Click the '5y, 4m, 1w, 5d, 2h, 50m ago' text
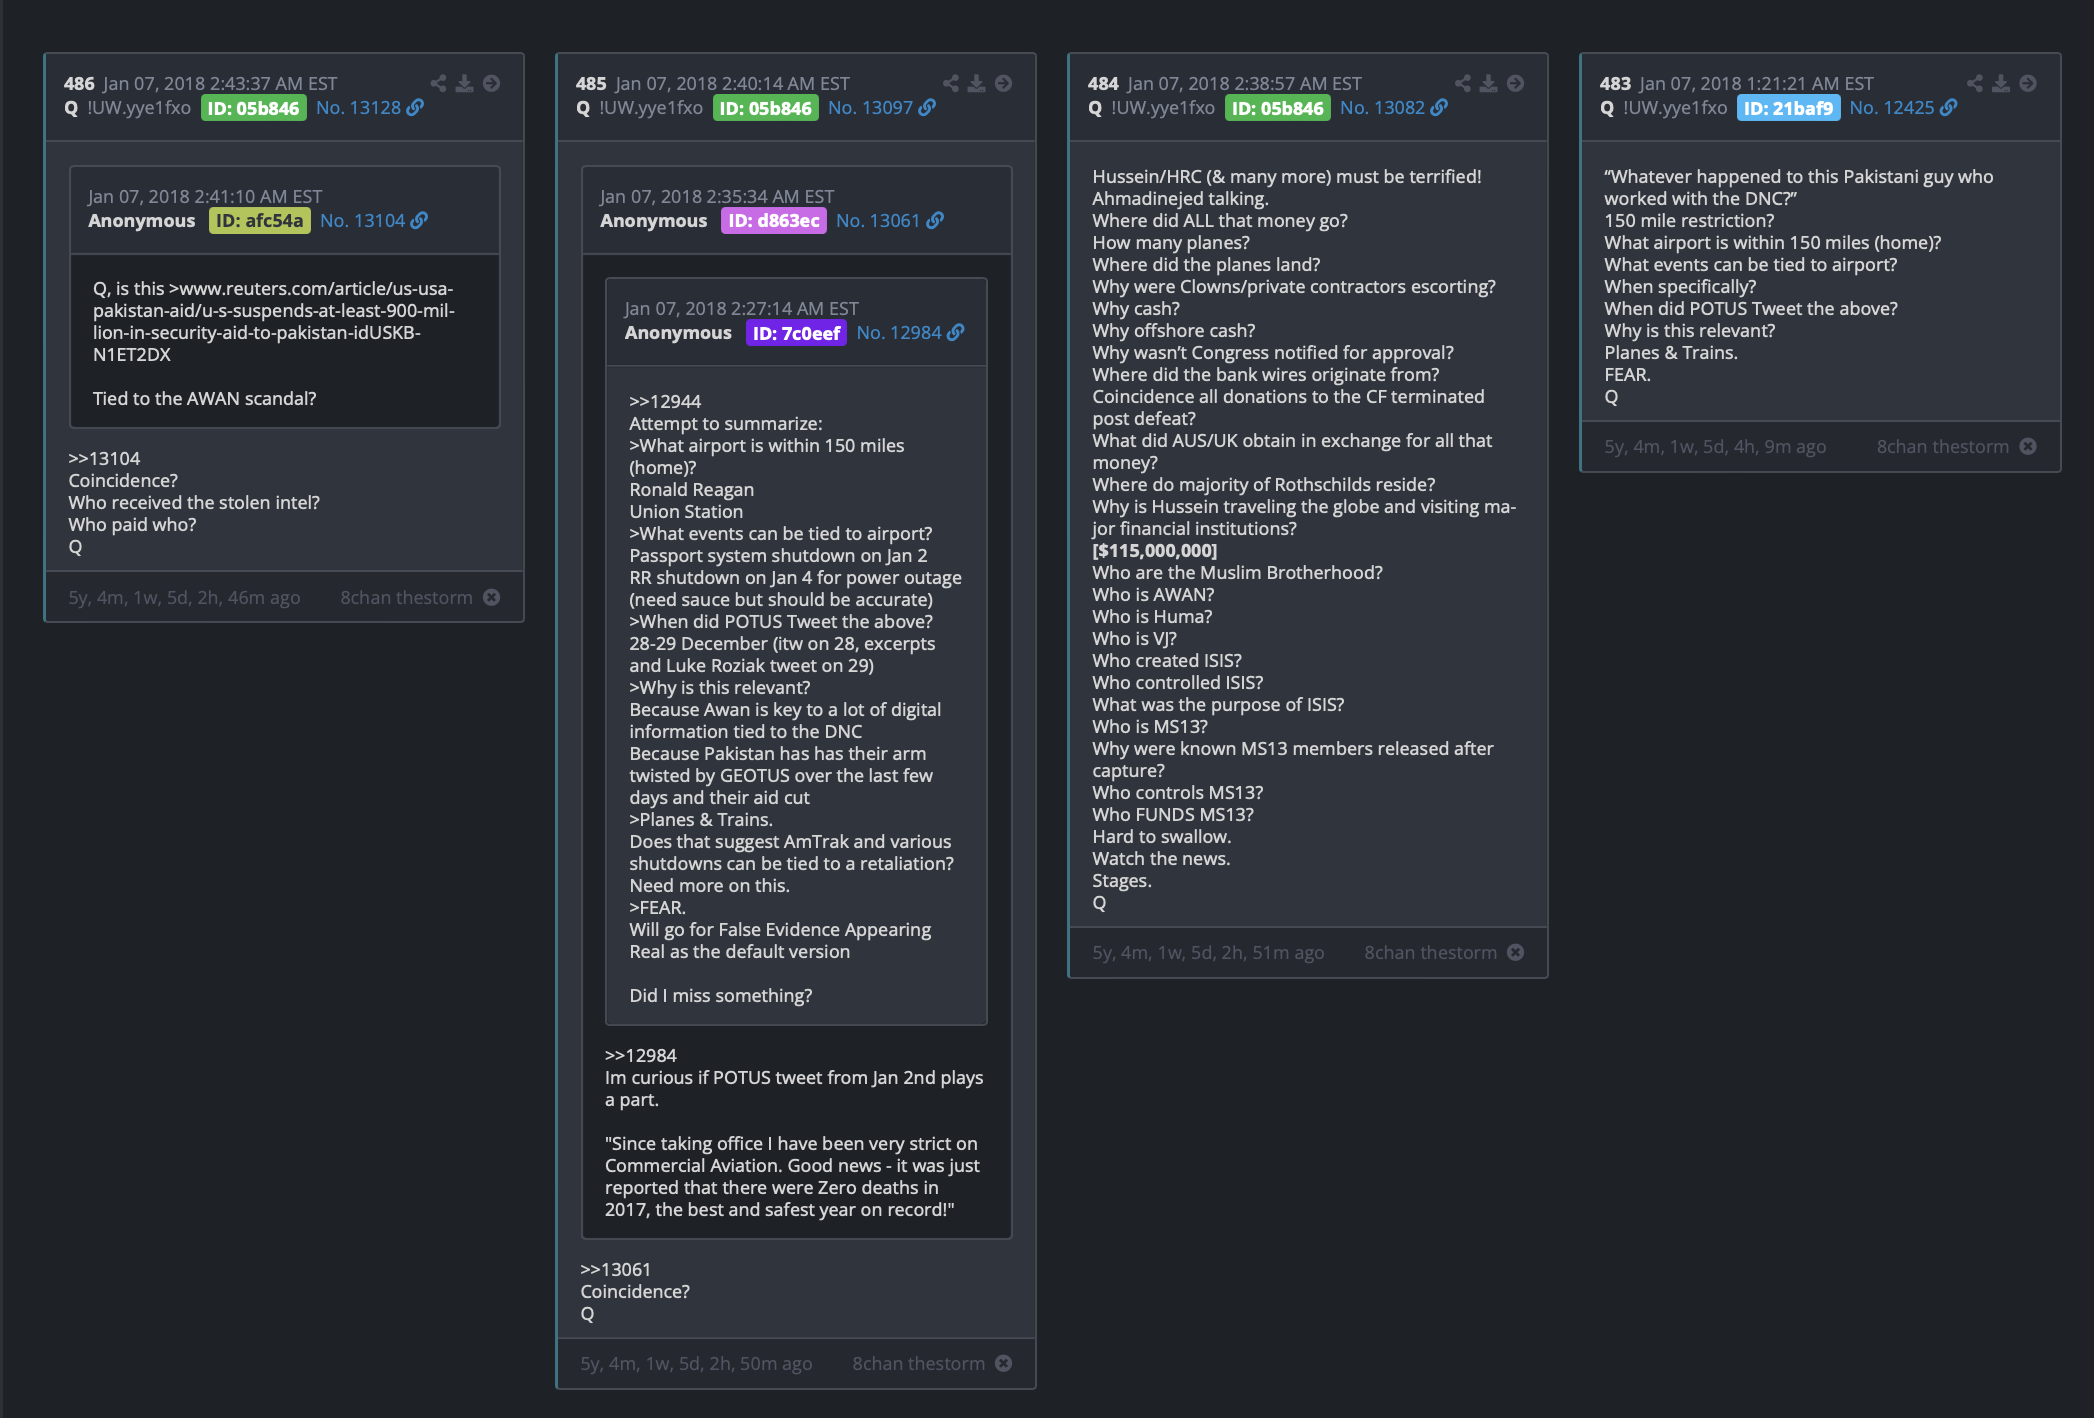The height and width of the screenshot is (1418, 2094). (696, 1363)
